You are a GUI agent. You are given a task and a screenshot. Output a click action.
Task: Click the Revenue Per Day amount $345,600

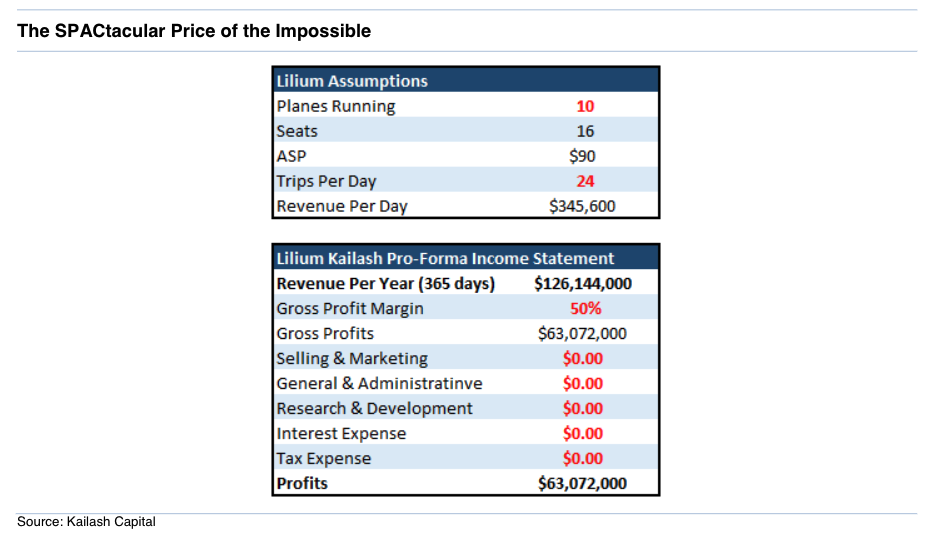click(582, 206)
